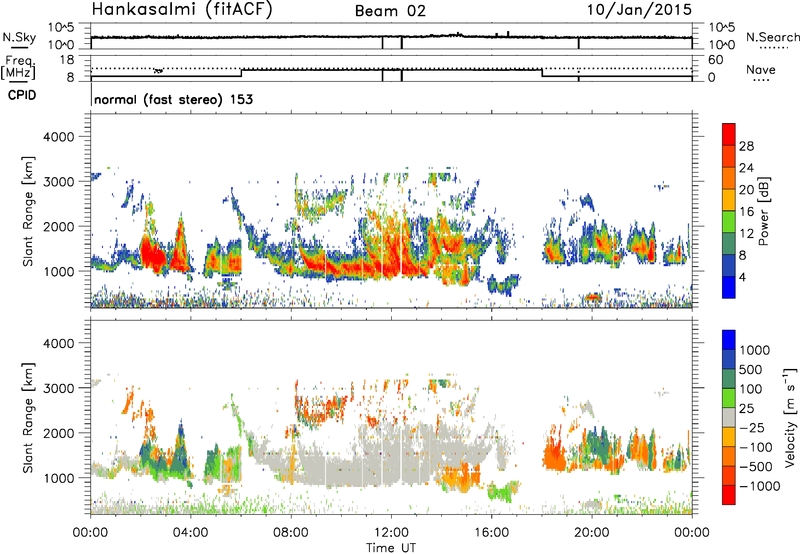Click the blue top of velocity colorbar

(729, 340)
